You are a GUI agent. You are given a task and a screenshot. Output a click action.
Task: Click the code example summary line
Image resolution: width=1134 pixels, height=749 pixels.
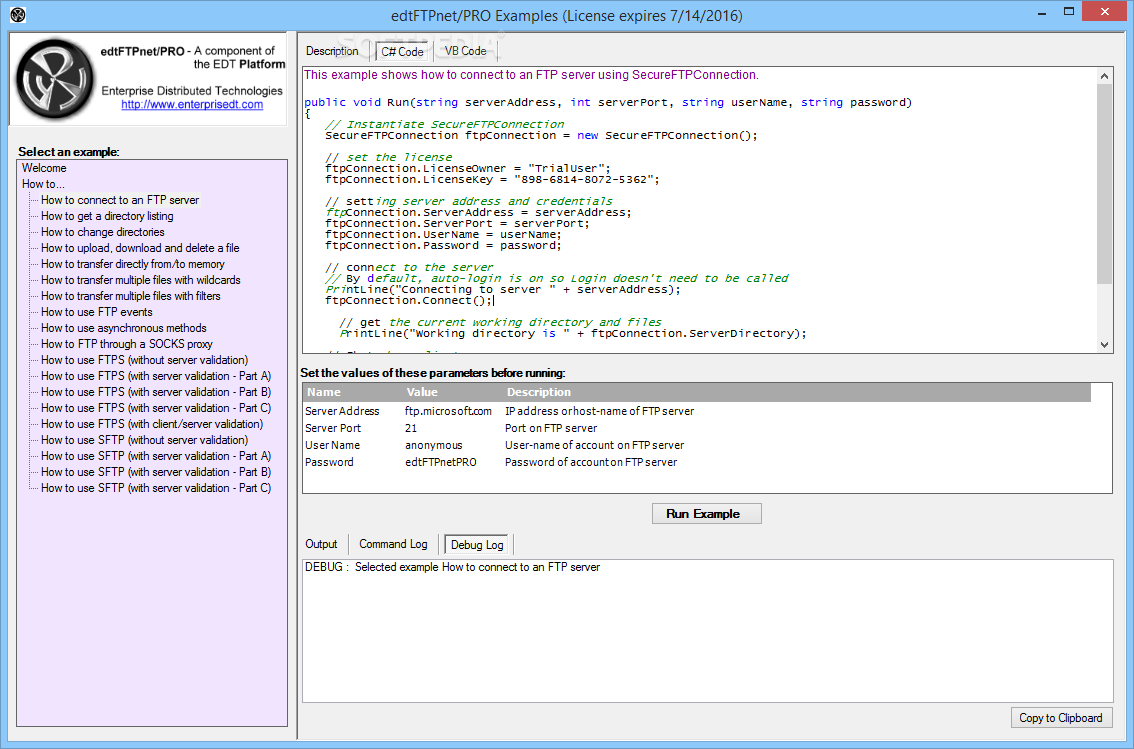[x=532, y=74]
